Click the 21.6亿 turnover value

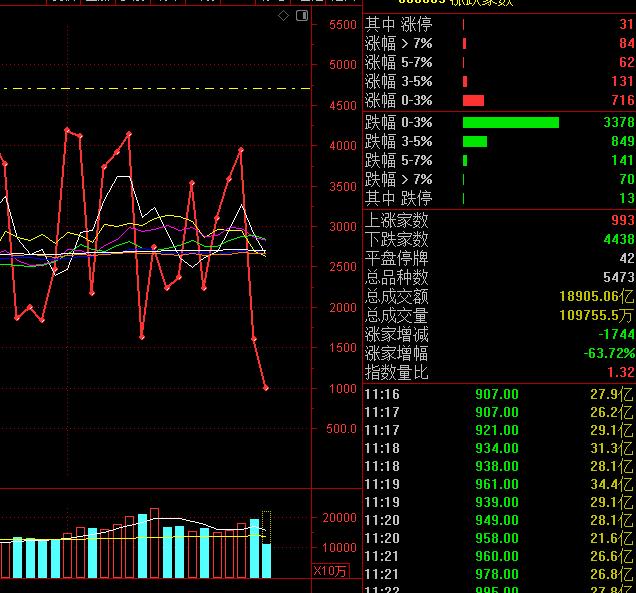(612, 538)
